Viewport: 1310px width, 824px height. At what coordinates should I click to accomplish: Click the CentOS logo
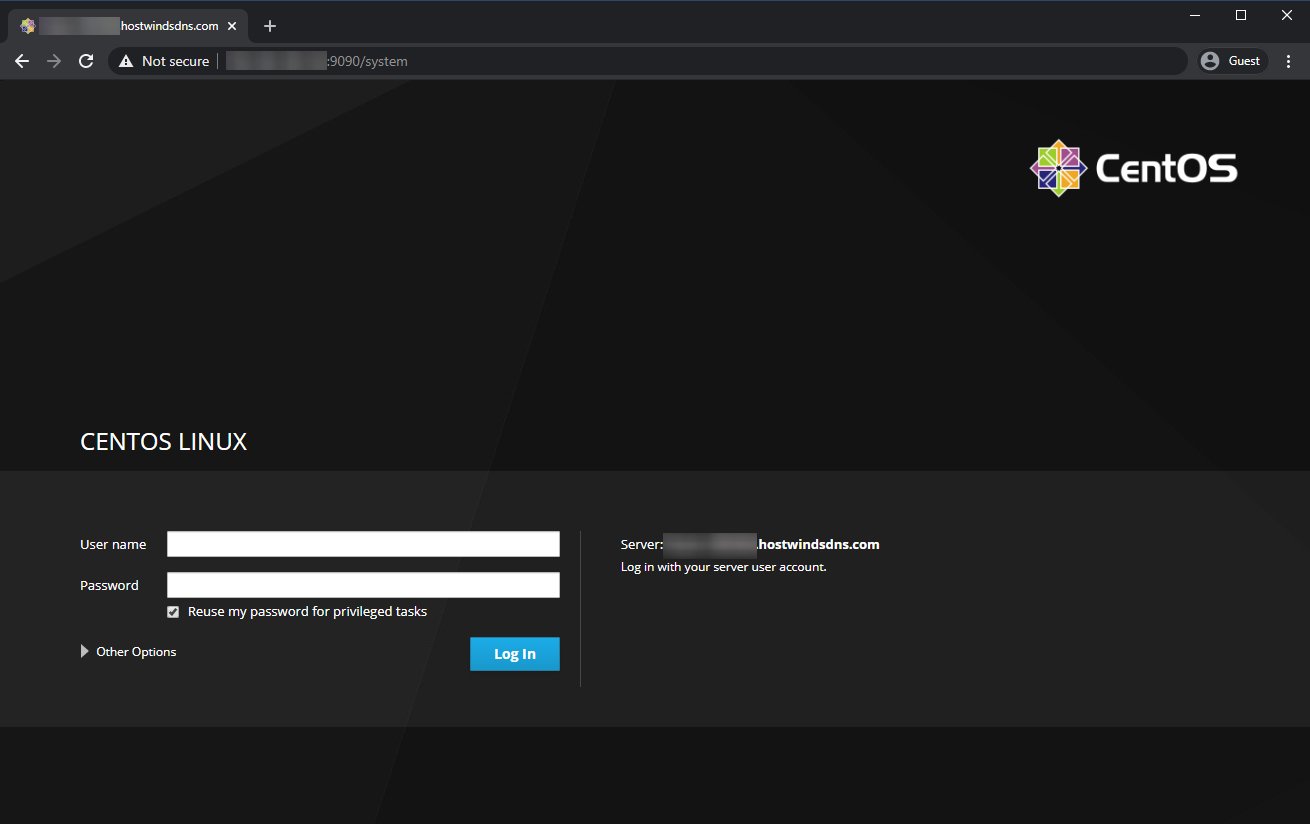pyautogui.click(x=1059, y=167)
